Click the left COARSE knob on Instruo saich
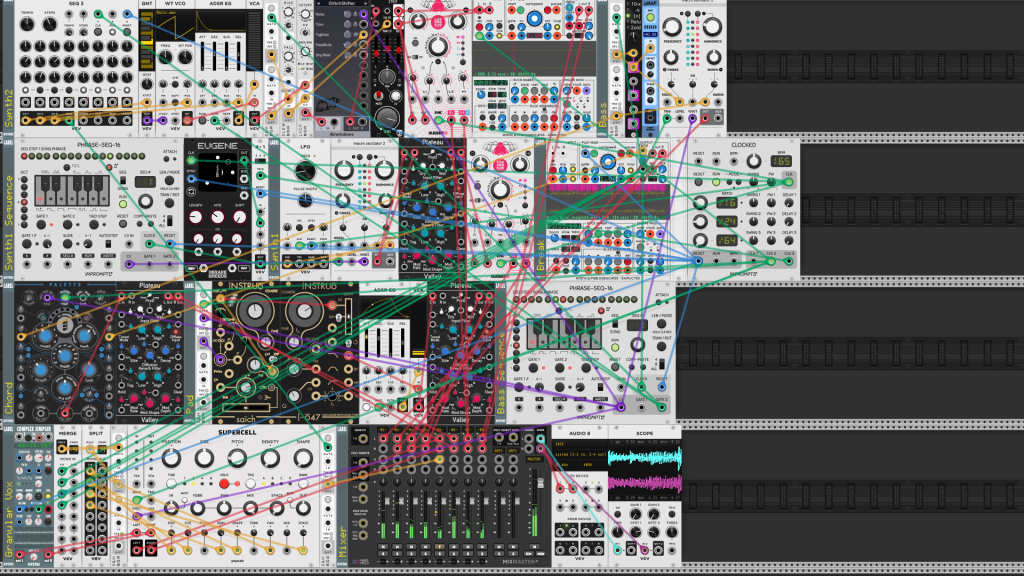 (253, 313)
